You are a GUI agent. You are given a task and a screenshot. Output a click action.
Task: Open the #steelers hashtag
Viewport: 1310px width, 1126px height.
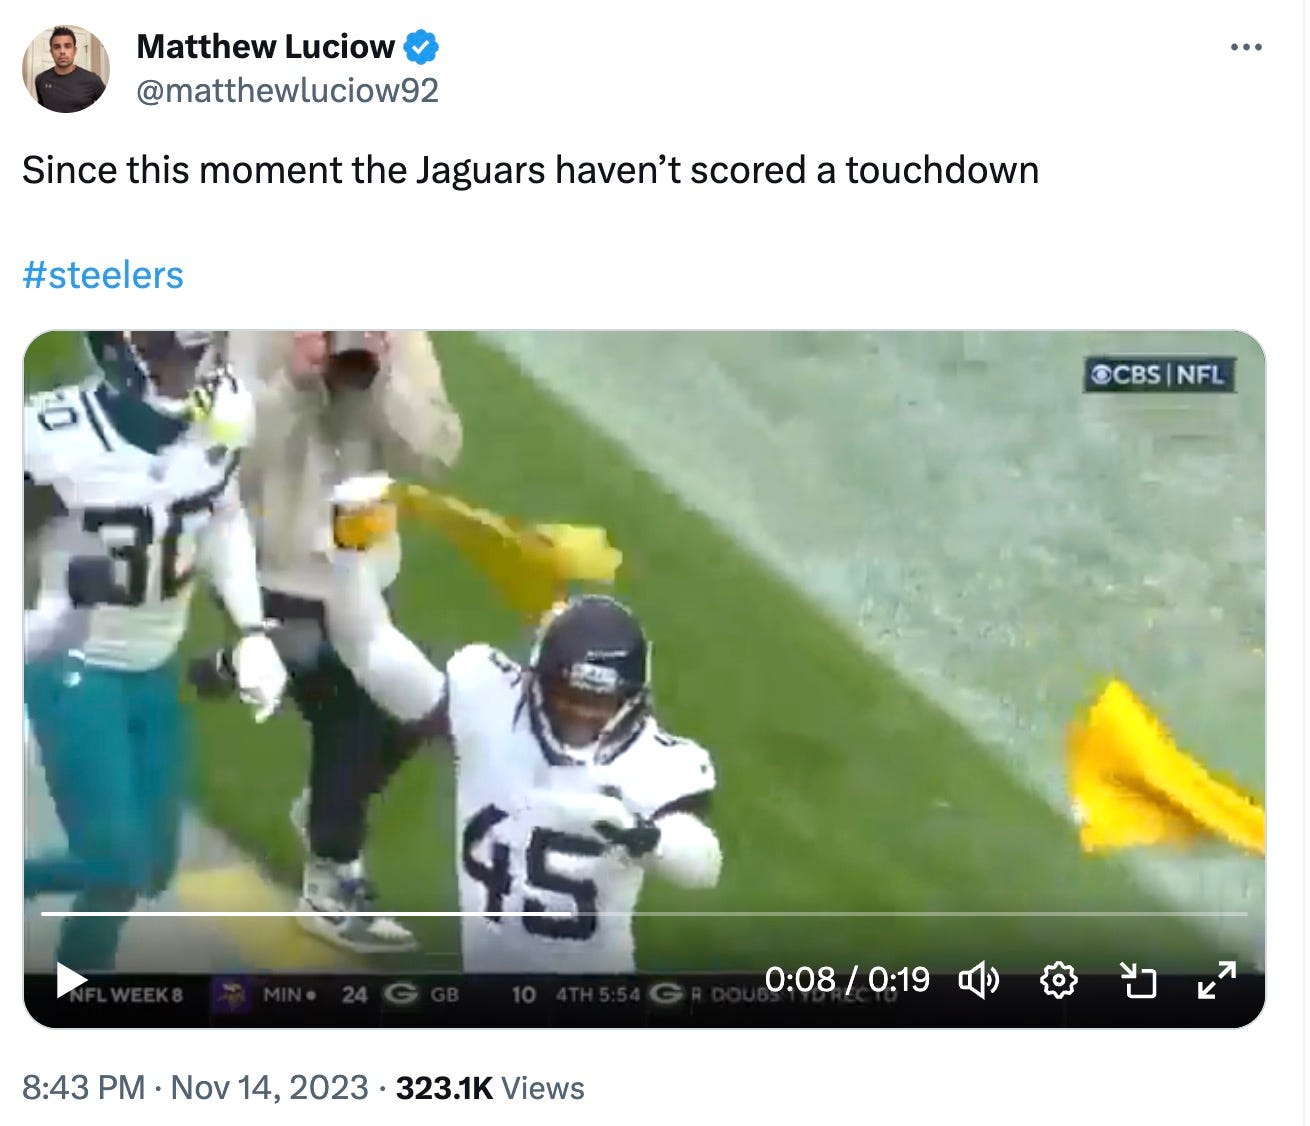tap(103, 275)
